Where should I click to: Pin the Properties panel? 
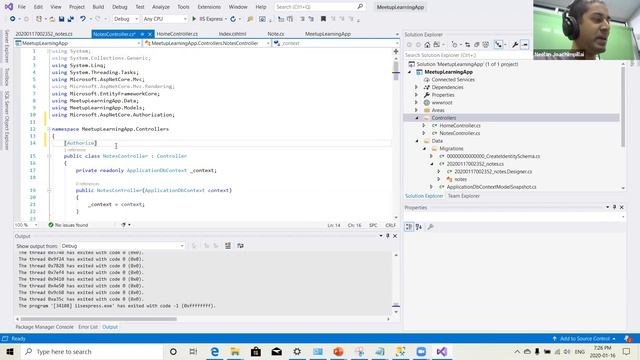click(614, 207)
